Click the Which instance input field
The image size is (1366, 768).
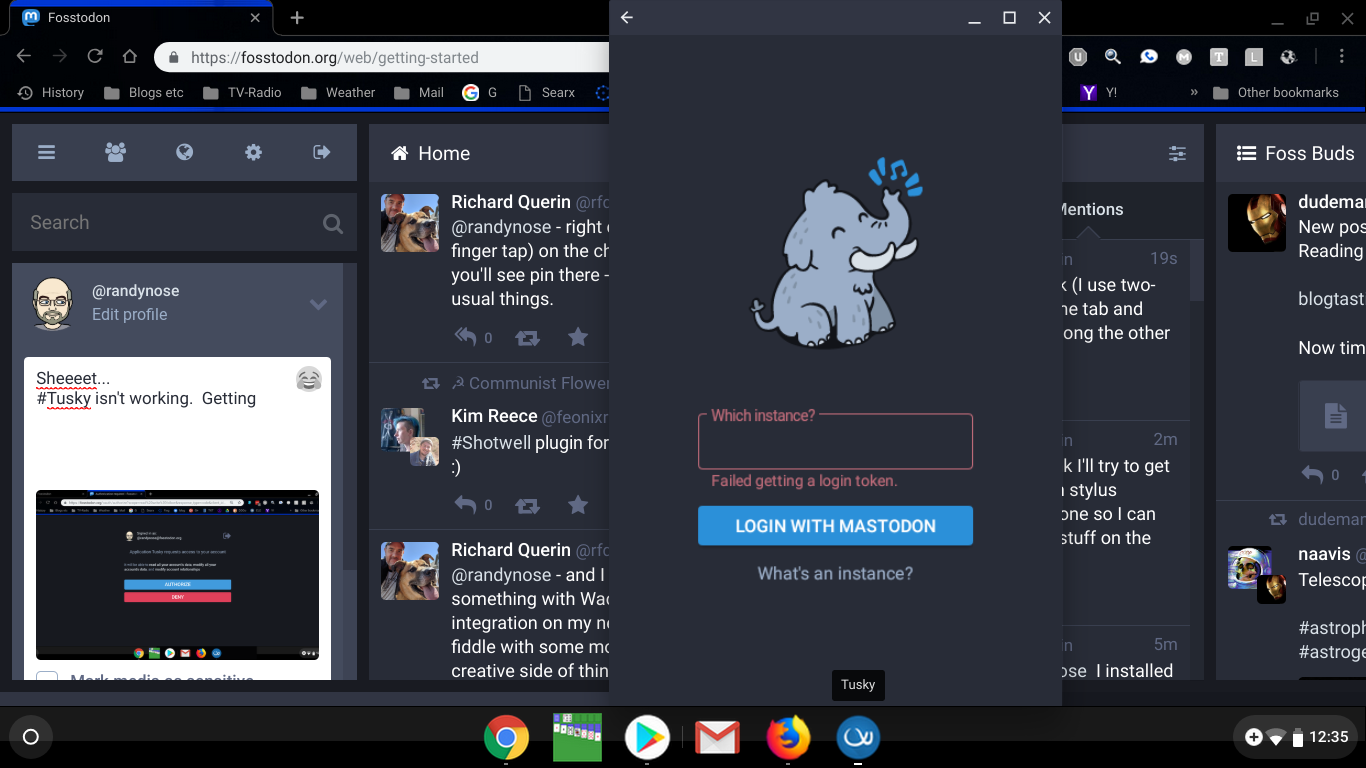click(835, 441)
